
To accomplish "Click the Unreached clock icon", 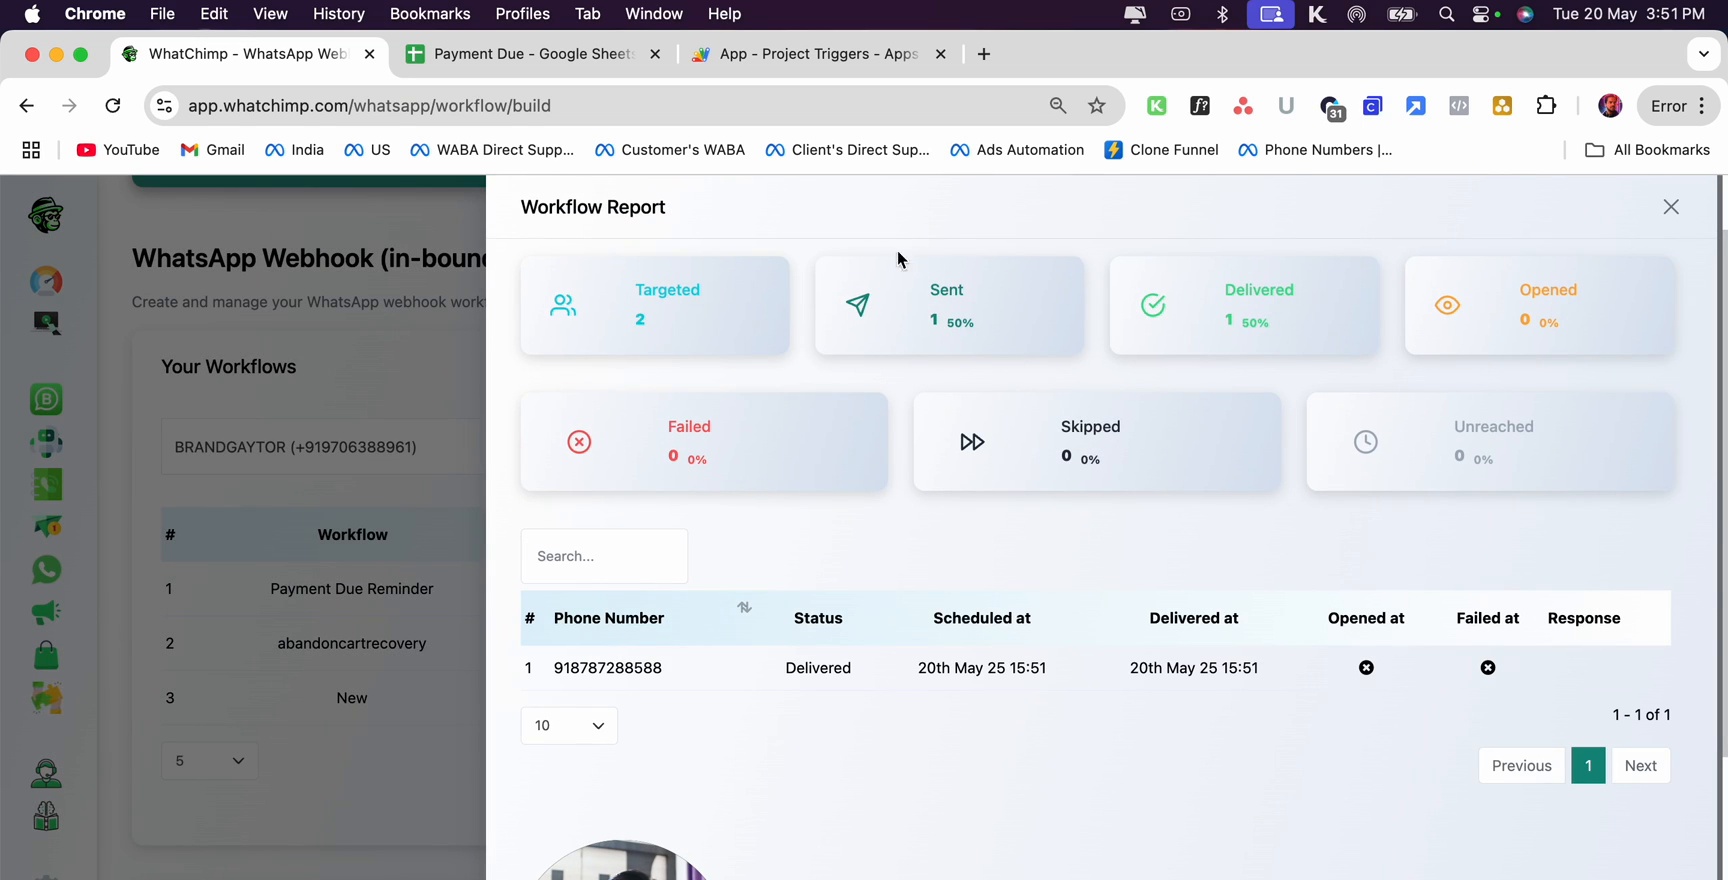I will click(x=1365, y=442).
